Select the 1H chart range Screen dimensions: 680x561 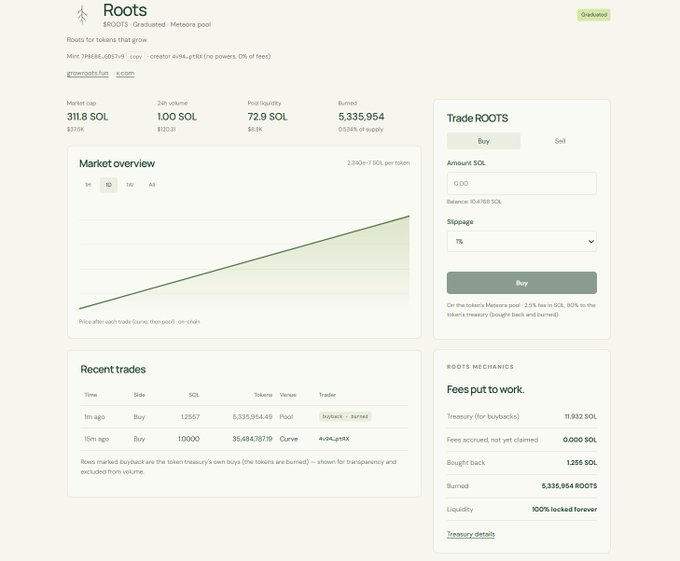88,185
